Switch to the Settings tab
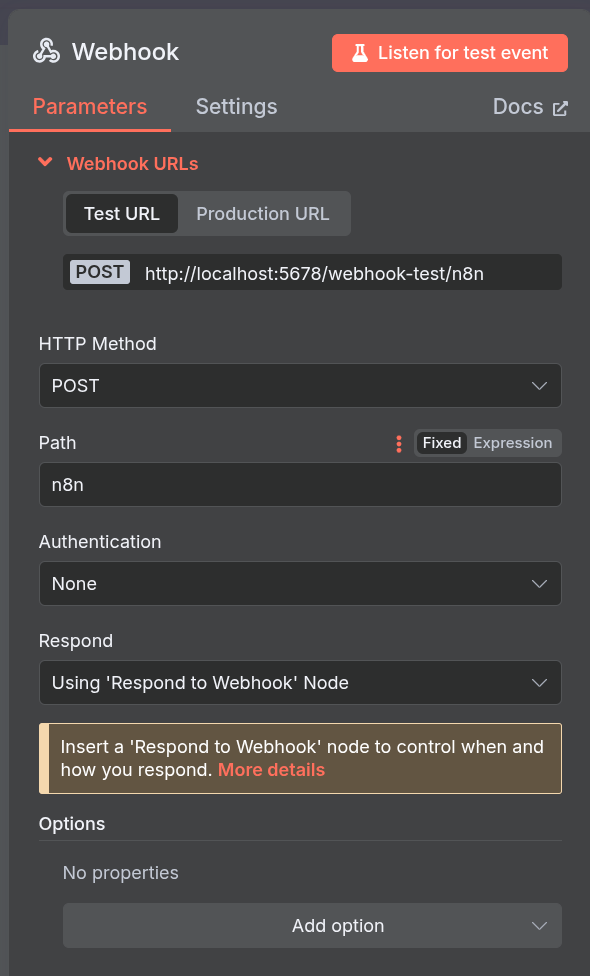 click(236, 106)
